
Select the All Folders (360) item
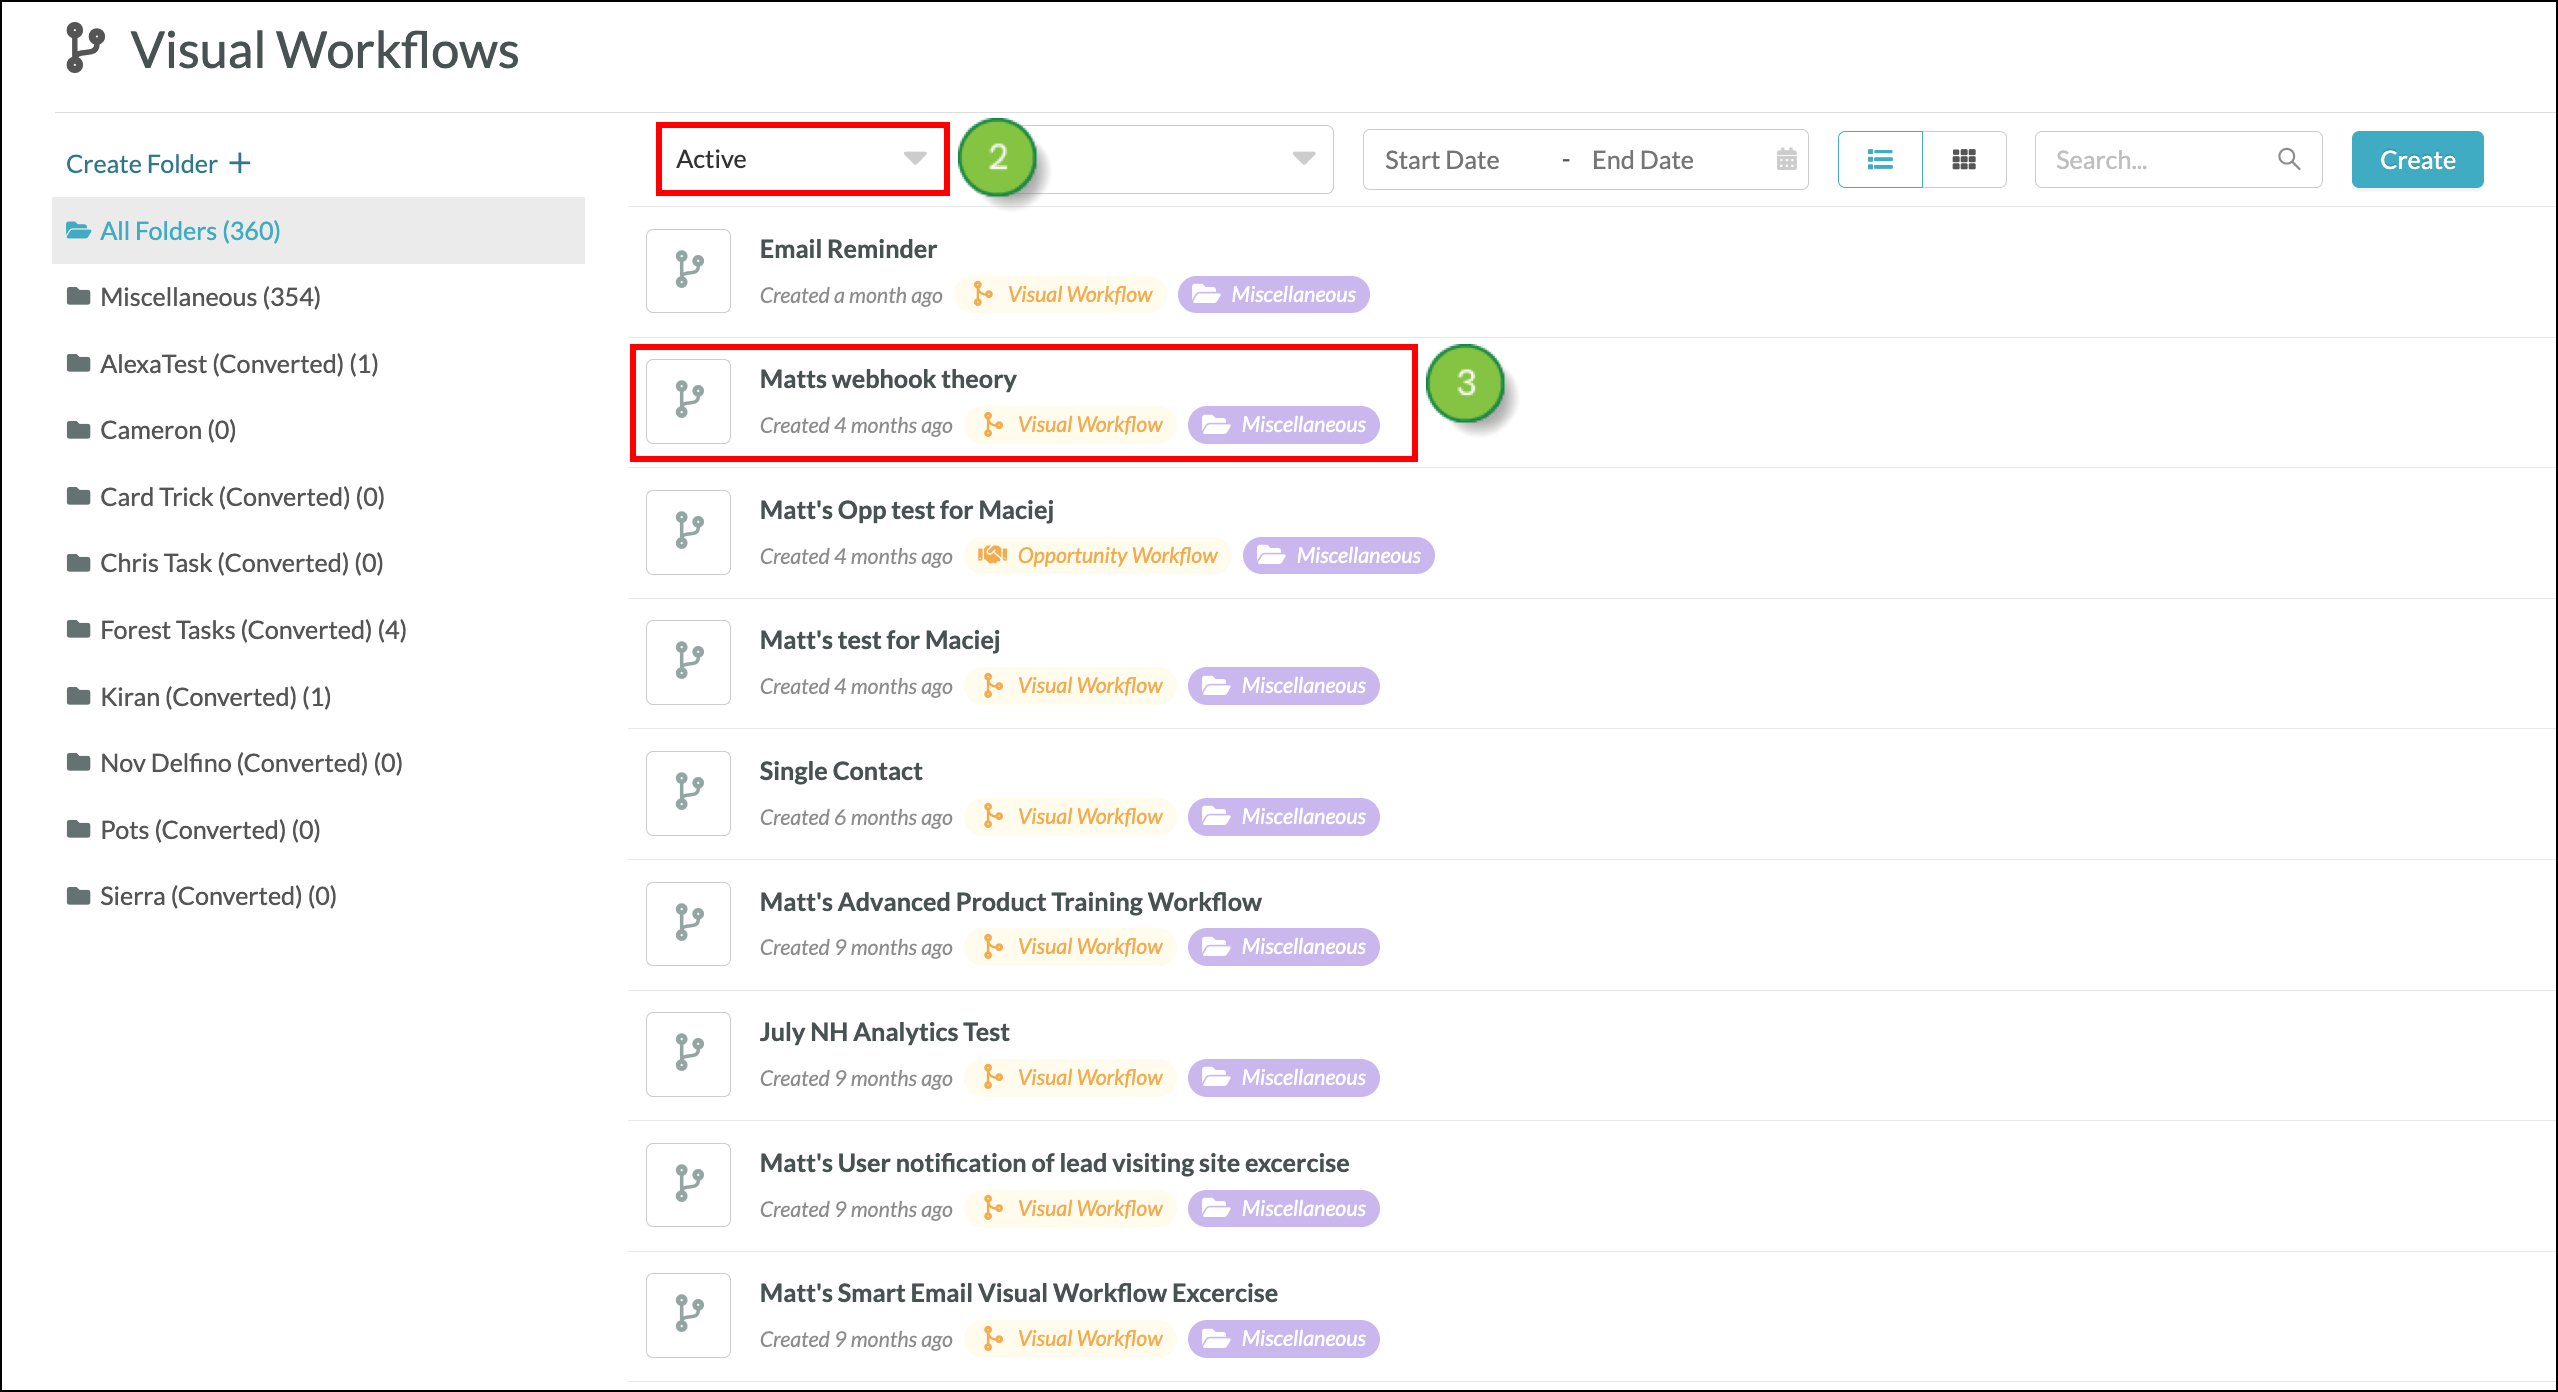[x=190, y=231]
